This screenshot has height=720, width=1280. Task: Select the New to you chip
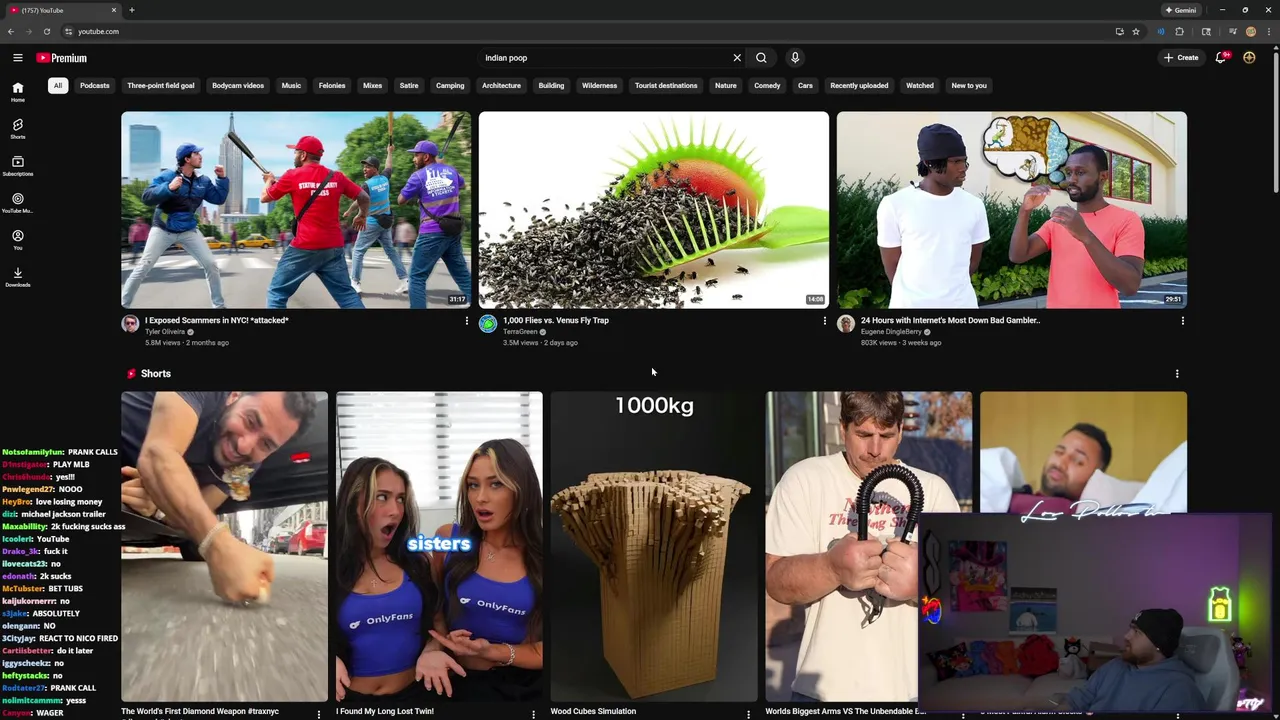(x=969, y=86)
